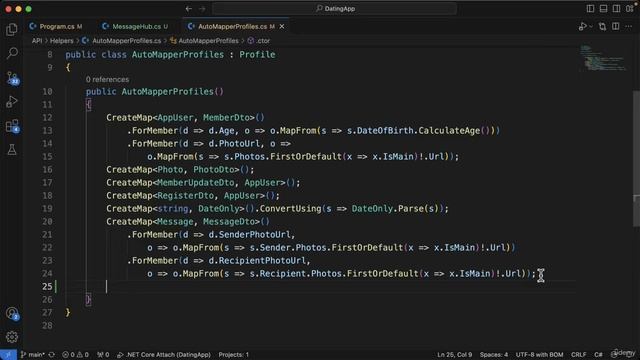Open the Extensions view in activity bar
640x360 pixels.
point(12,126)
